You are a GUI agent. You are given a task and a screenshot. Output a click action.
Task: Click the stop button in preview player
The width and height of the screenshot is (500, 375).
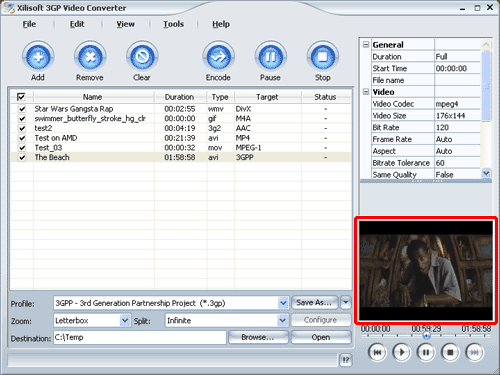click(450, 352)
